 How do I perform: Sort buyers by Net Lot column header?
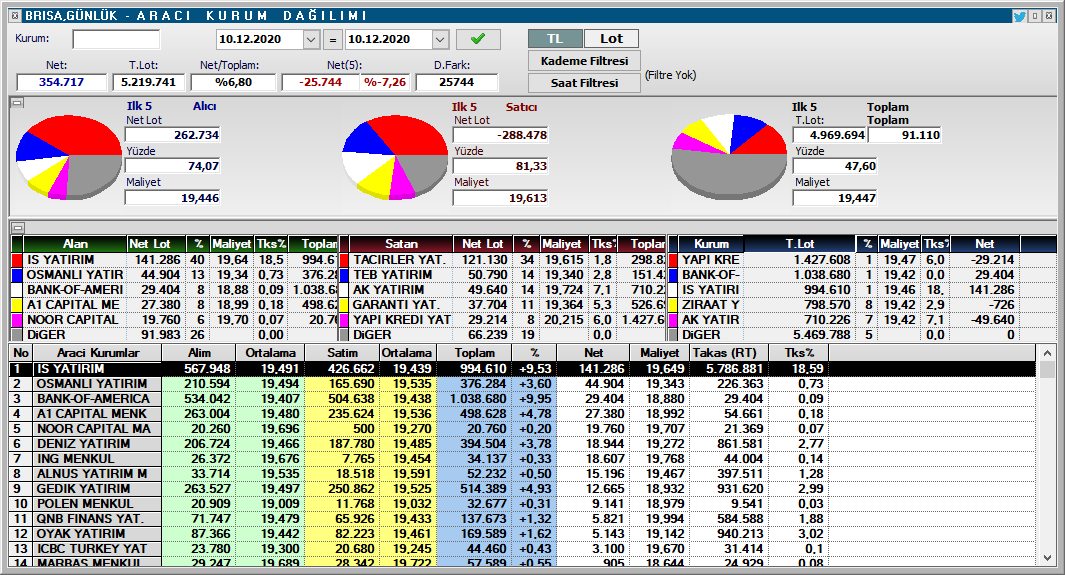click(158, 244)
